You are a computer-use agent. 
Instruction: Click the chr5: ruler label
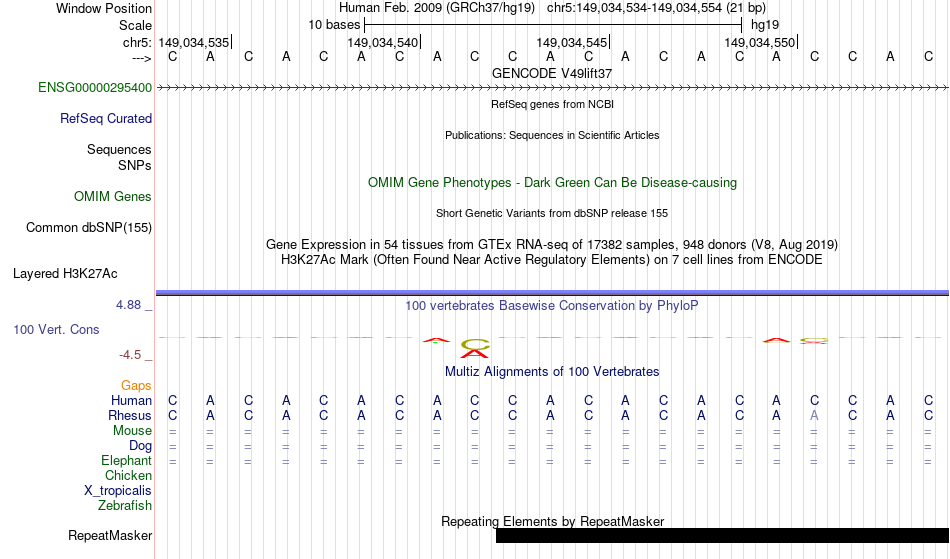point(138,42)
